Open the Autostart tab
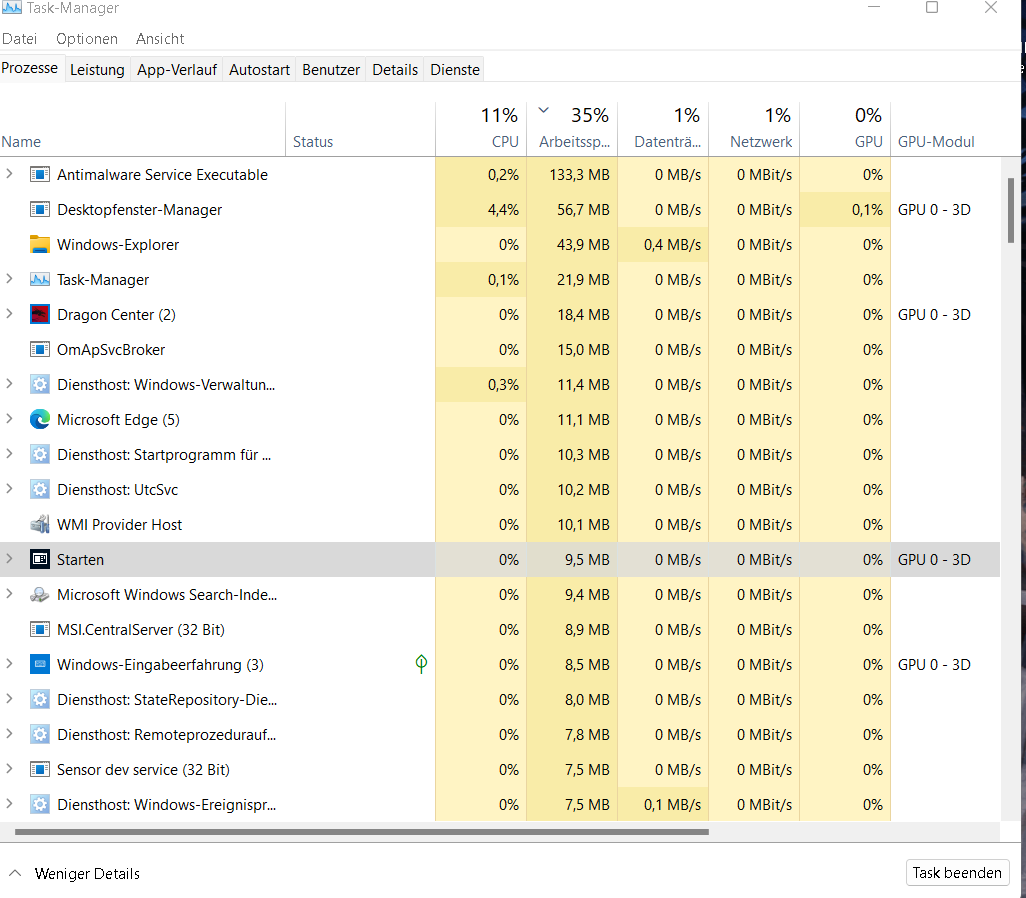Viewport: 1026px width, 898px height. coord(259,69)
